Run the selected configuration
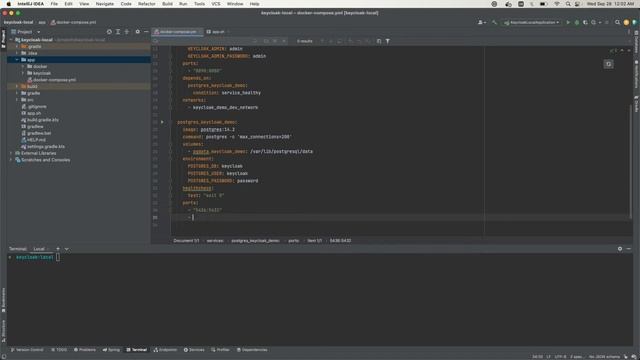640x360 pixels. [x=568, y=22]
